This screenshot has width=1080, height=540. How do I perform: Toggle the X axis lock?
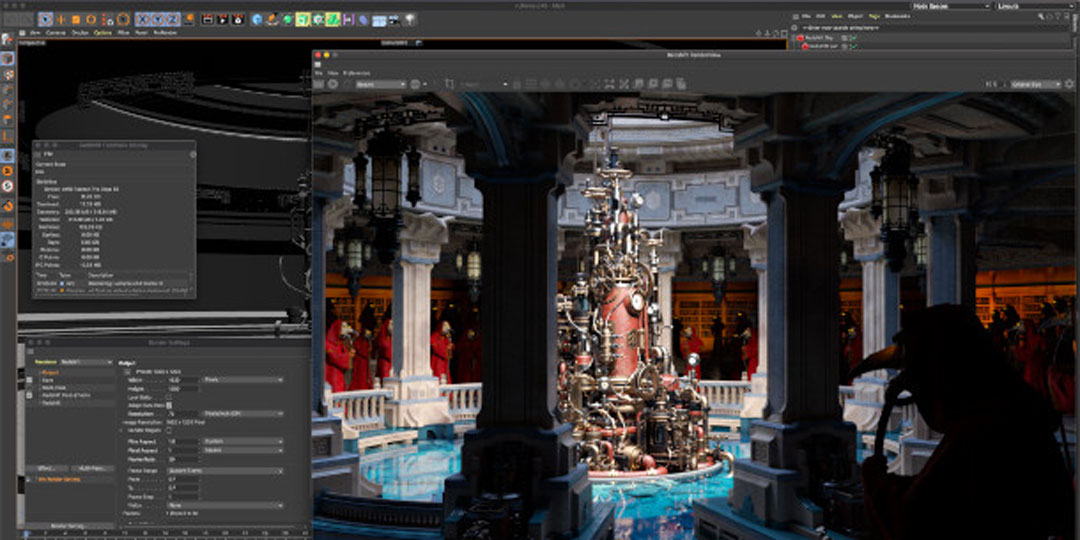[143, 19]
